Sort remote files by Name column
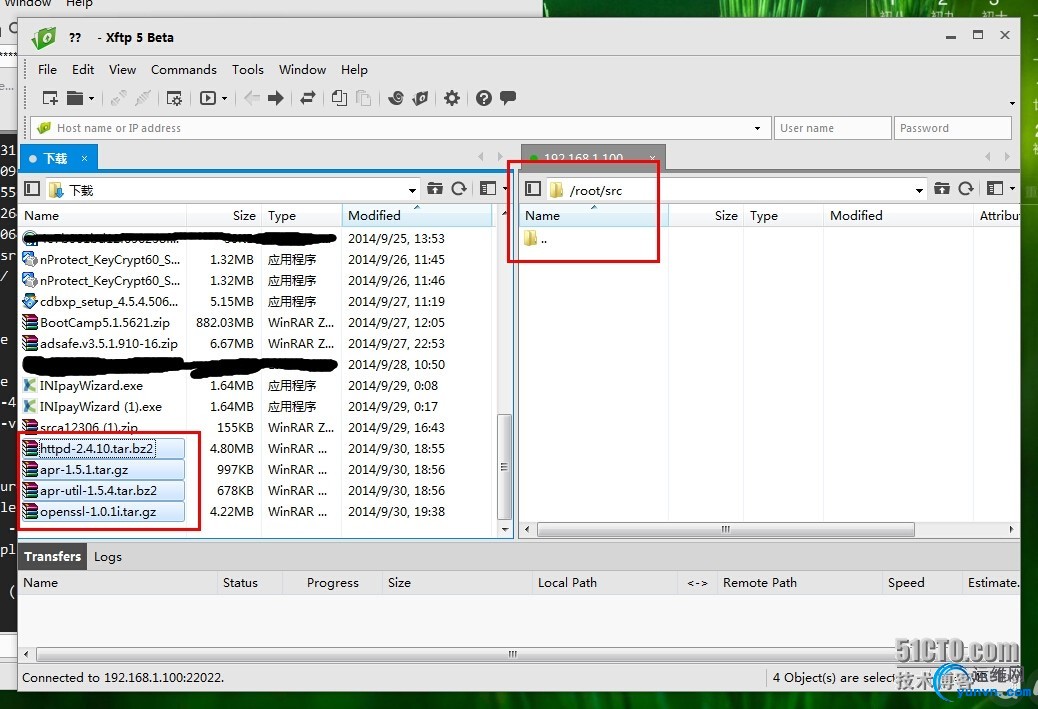Viewport: 1038px width, 709px height. click(x=593, y=216)
